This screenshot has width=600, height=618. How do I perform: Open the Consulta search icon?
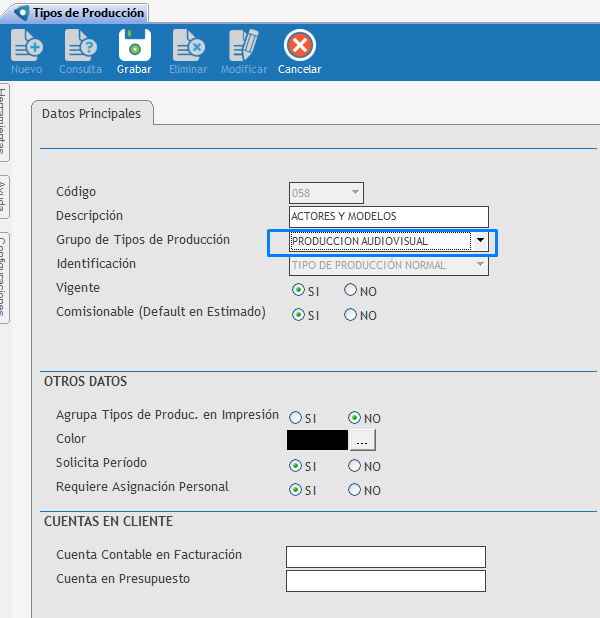coord(80,46)
